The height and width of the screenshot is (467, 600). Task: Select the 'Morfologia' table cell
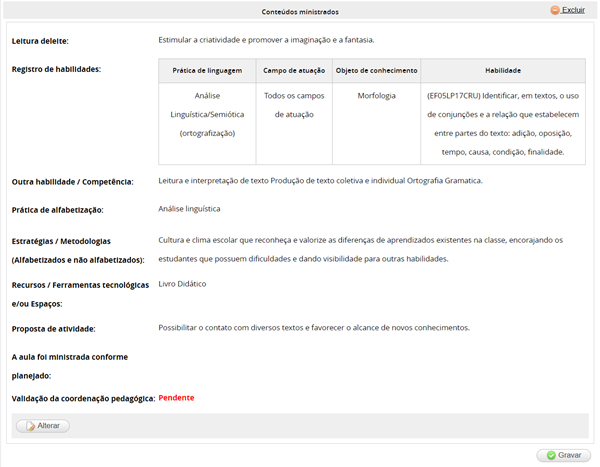377,124
